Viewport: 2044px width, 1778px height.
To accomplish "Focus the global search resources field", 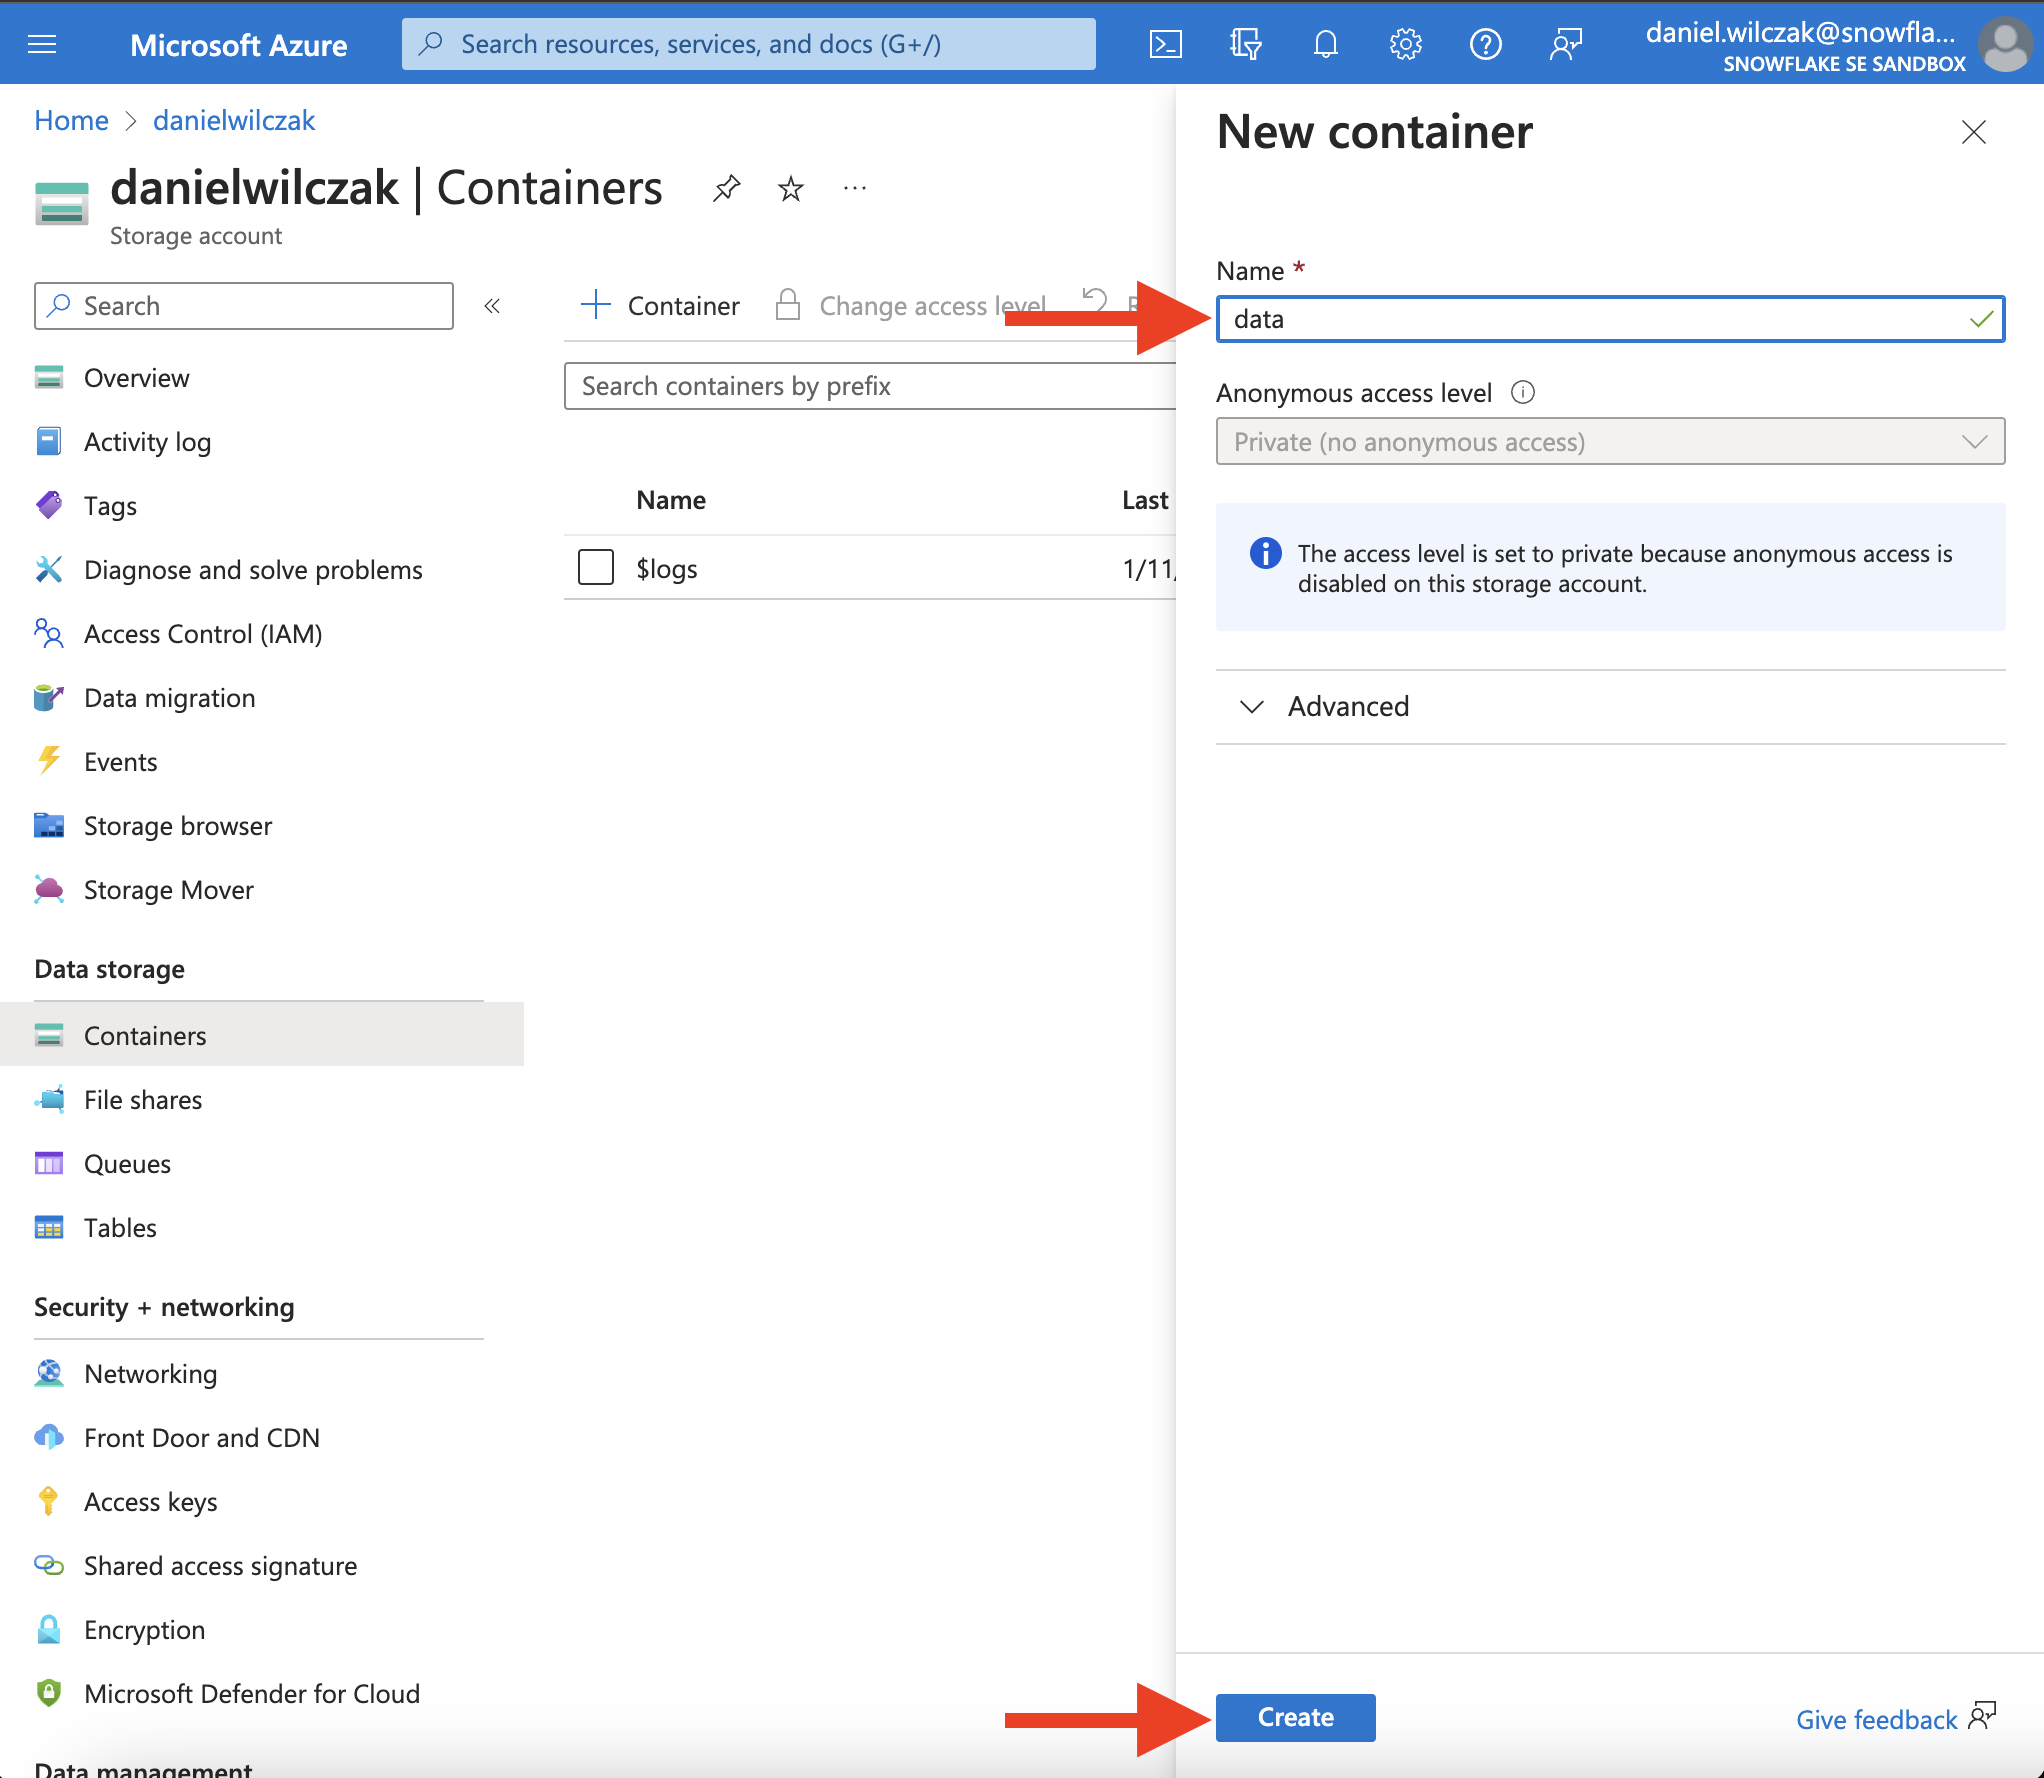I will point(748,44).
